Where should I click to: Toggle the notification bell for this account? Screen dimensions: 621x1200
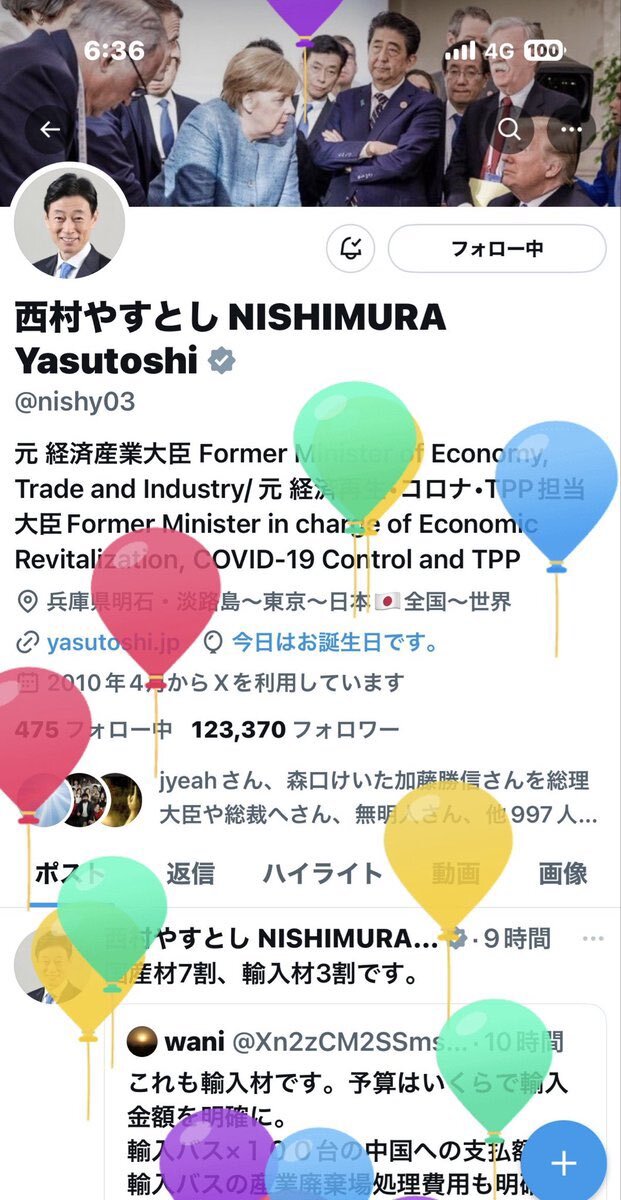coord(351,248)
